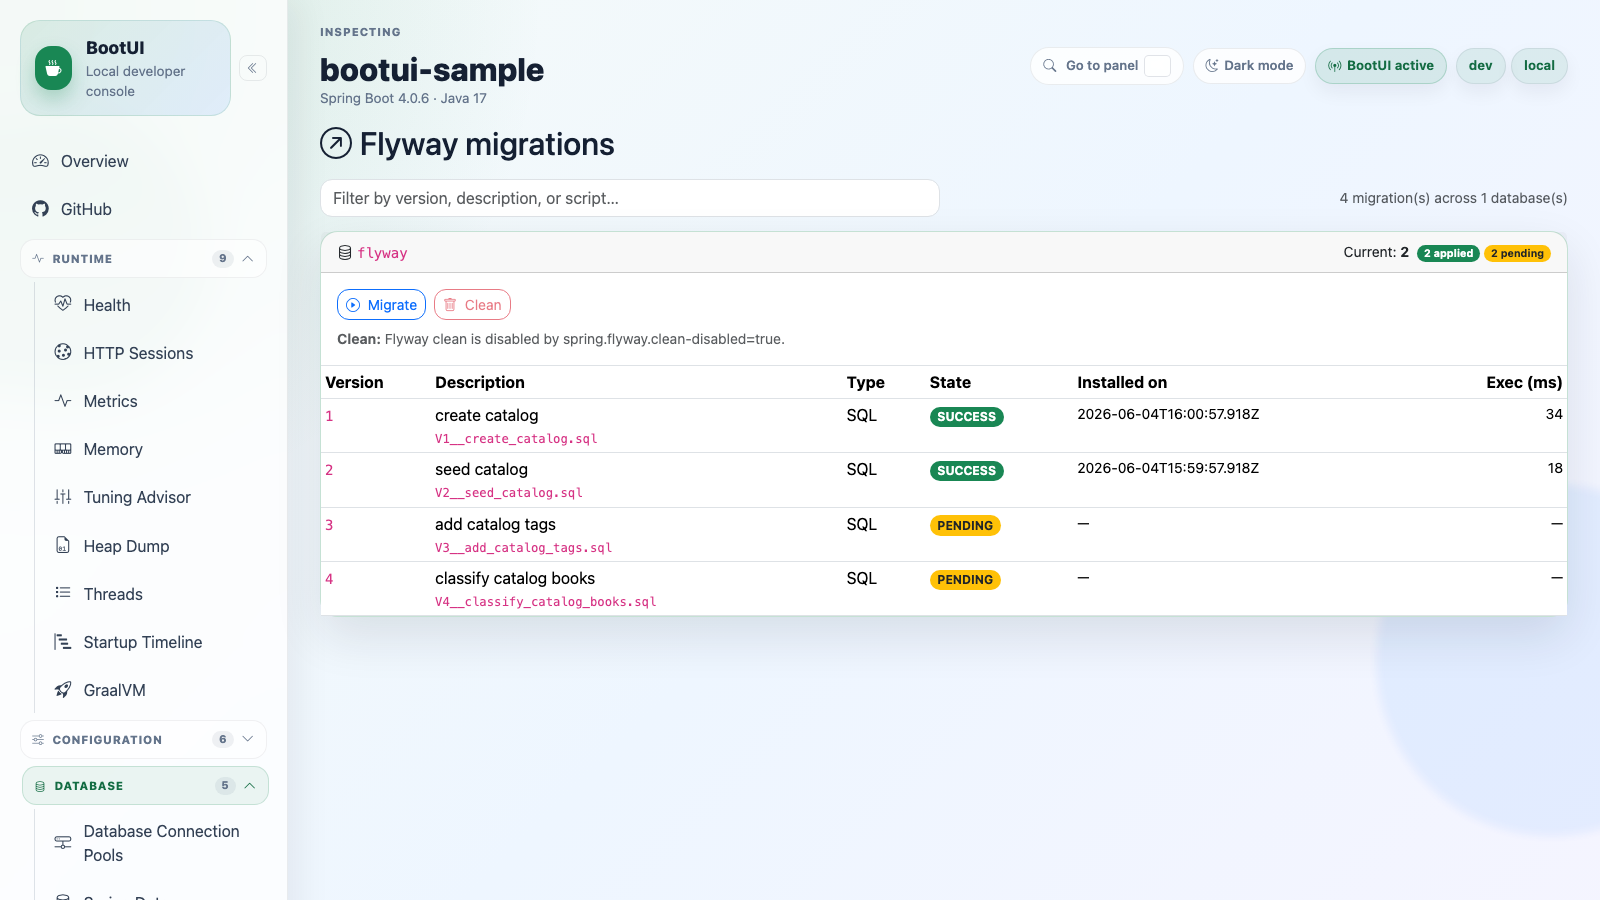Open the Heap Dump panel
This screenshot has width=1600, height=900.
tap(126, 546)
